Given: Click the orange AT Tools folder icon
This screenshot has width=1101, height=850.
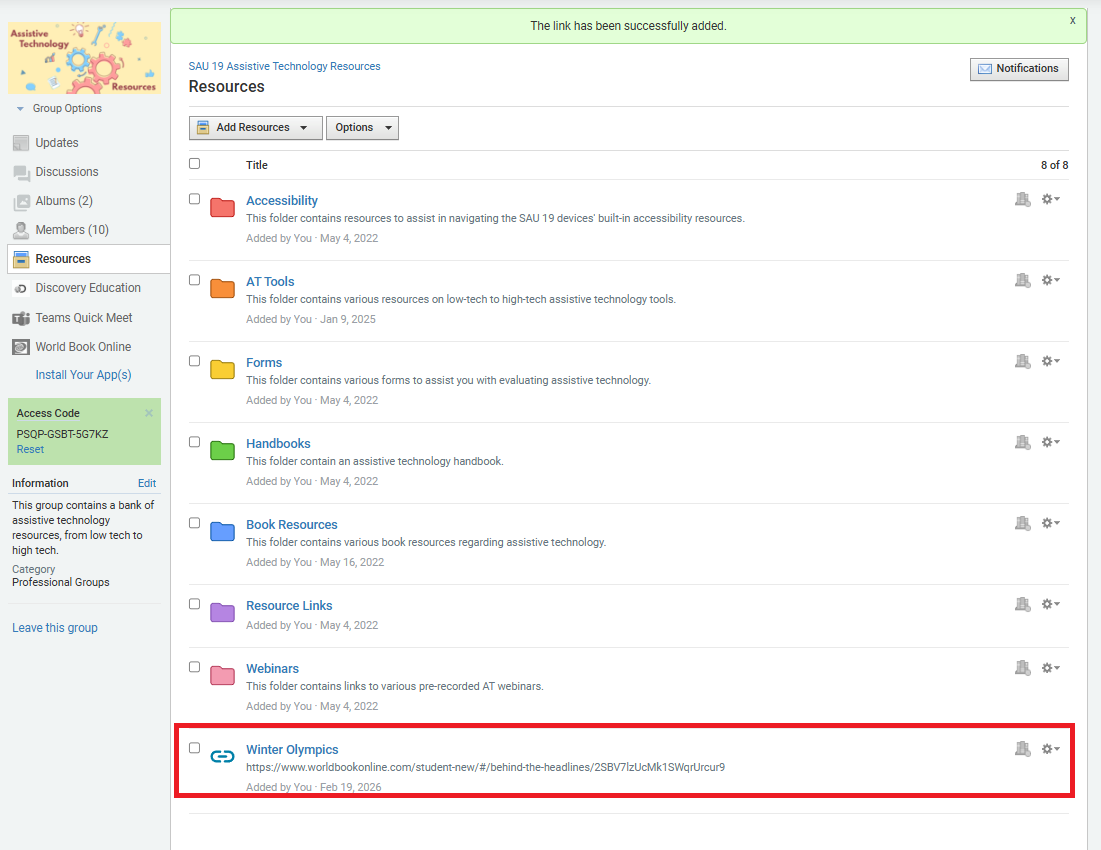Looking at the screenshot, I should tap(222, 289).
